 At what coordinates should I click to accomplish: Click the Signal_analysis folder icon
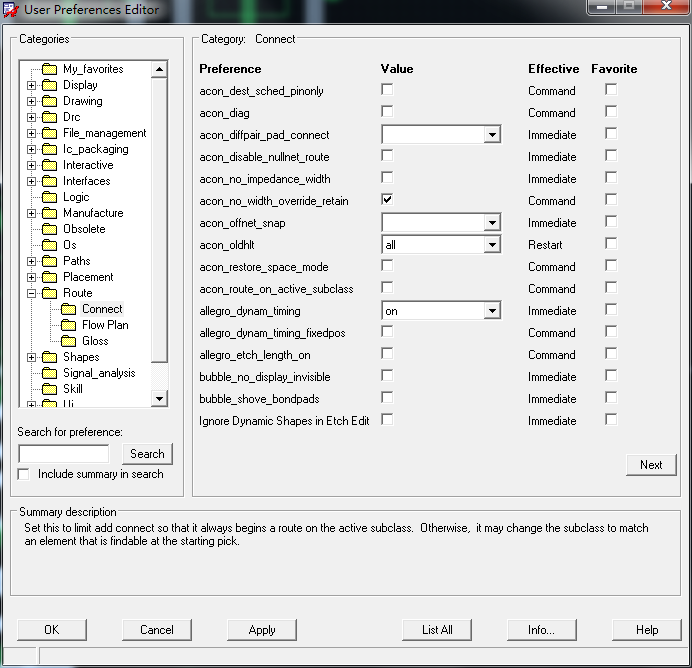49,373
